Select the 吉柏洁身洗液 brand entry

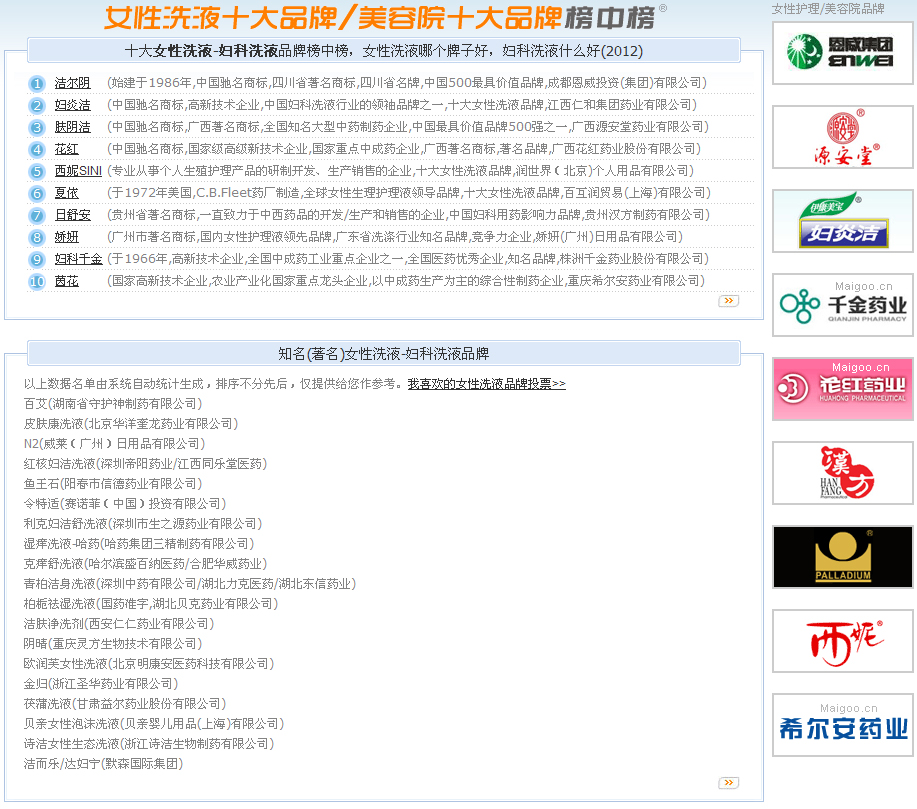(x=190, y=584)
